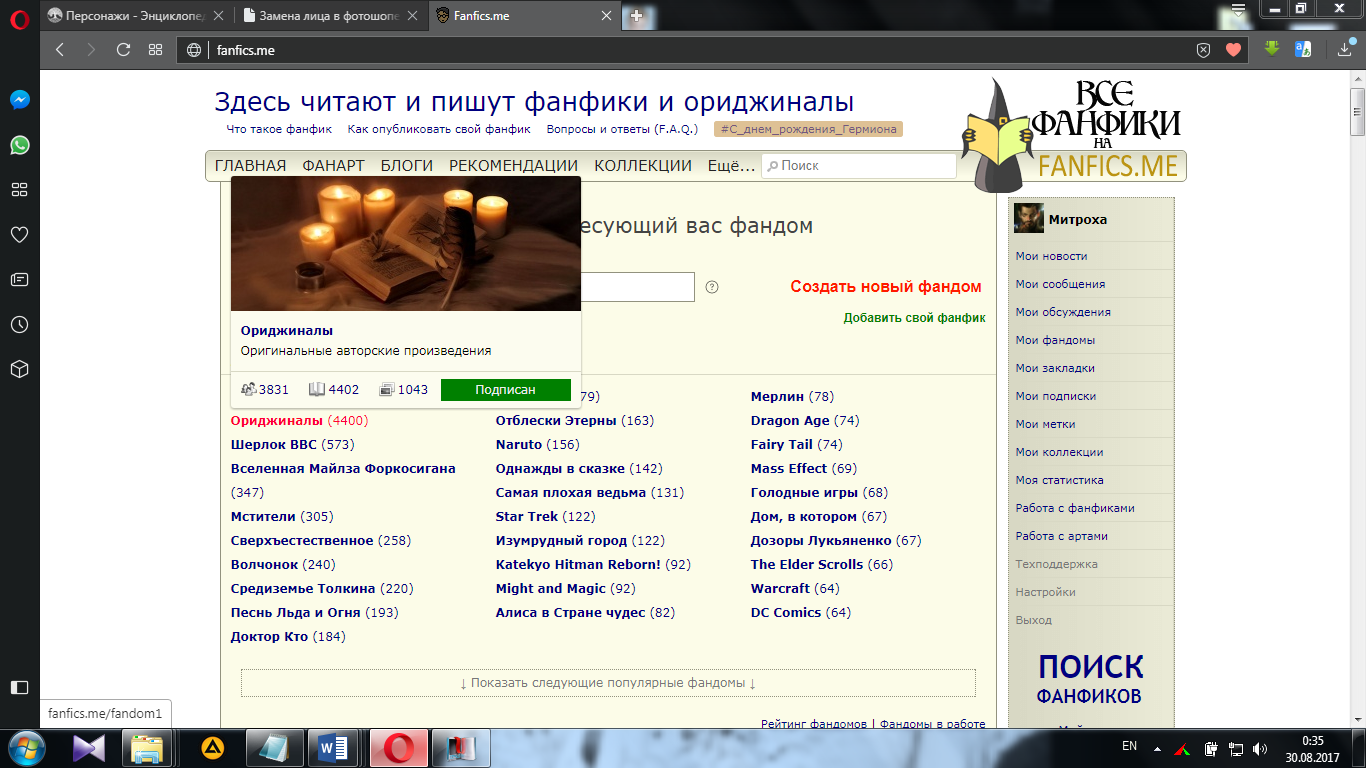Add page to bookmarks with the red heart
Screen dimensions: 1366x768
pyautogui.click(x=1233, y=50)
